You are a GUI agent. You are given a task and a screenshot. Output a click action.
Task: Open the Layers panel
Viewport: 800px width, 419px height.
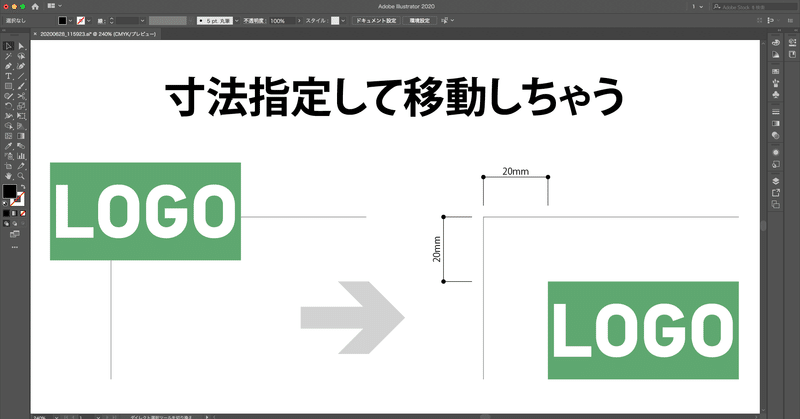(776, 181)
